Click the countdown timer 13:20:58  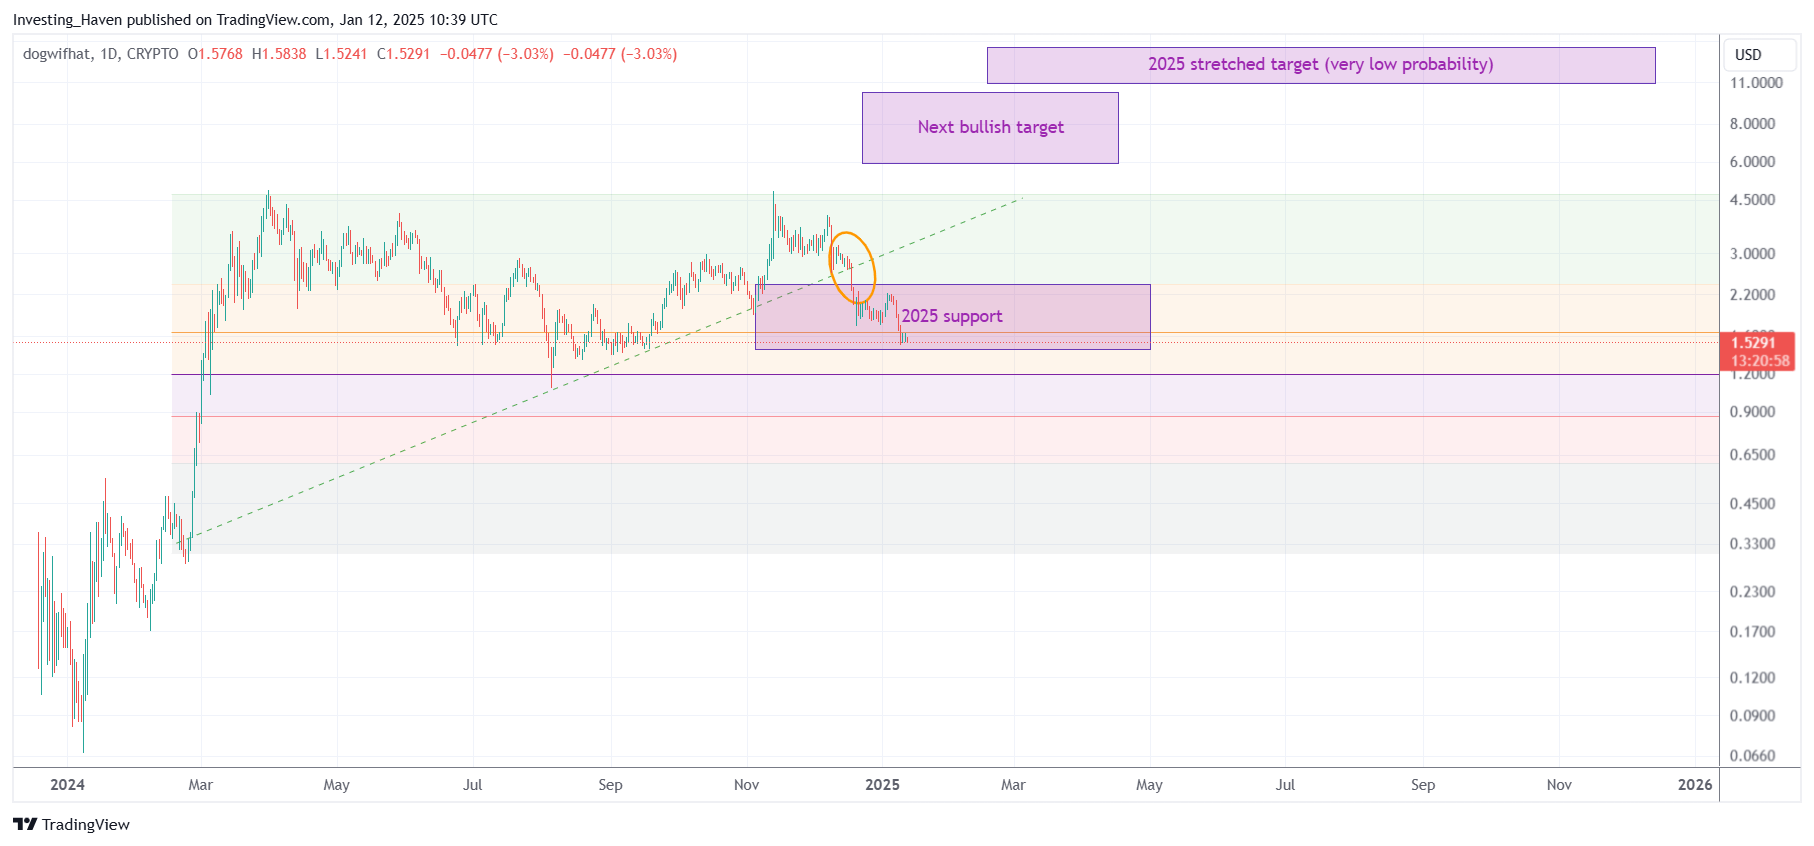pyautogui.click(x=1760, y=361)
